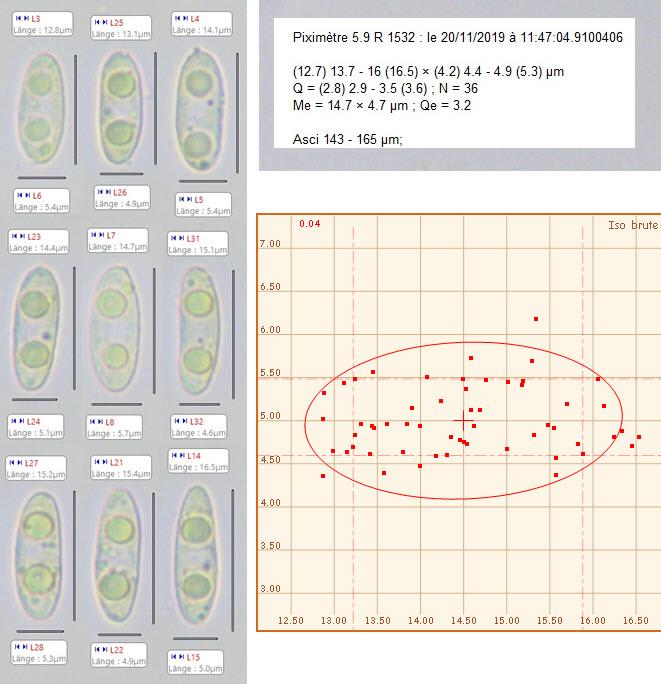The width and height of the screenshot is (661, 684).
Task: Click the left arrow icon in label L21
Action: pos(97,462)
